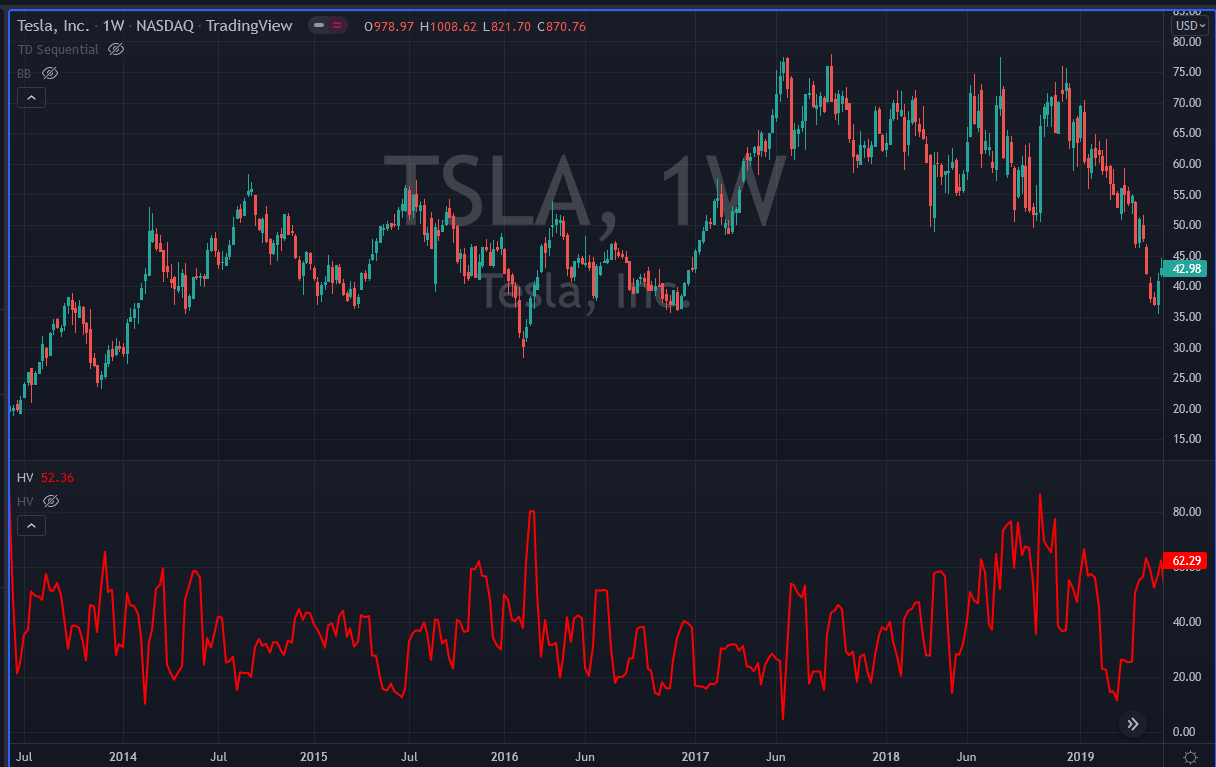Click the low value L821.70
The height and width of the screenshot is (767, 1216).
[x=507, y=26]
